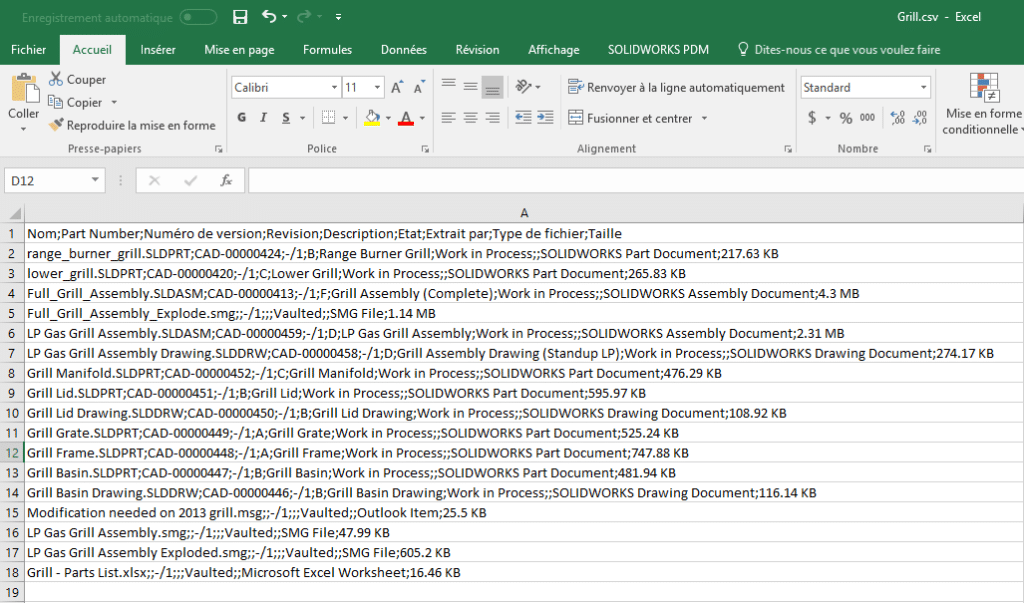
Task: Center text horizontally
Action: pos(470,118)
